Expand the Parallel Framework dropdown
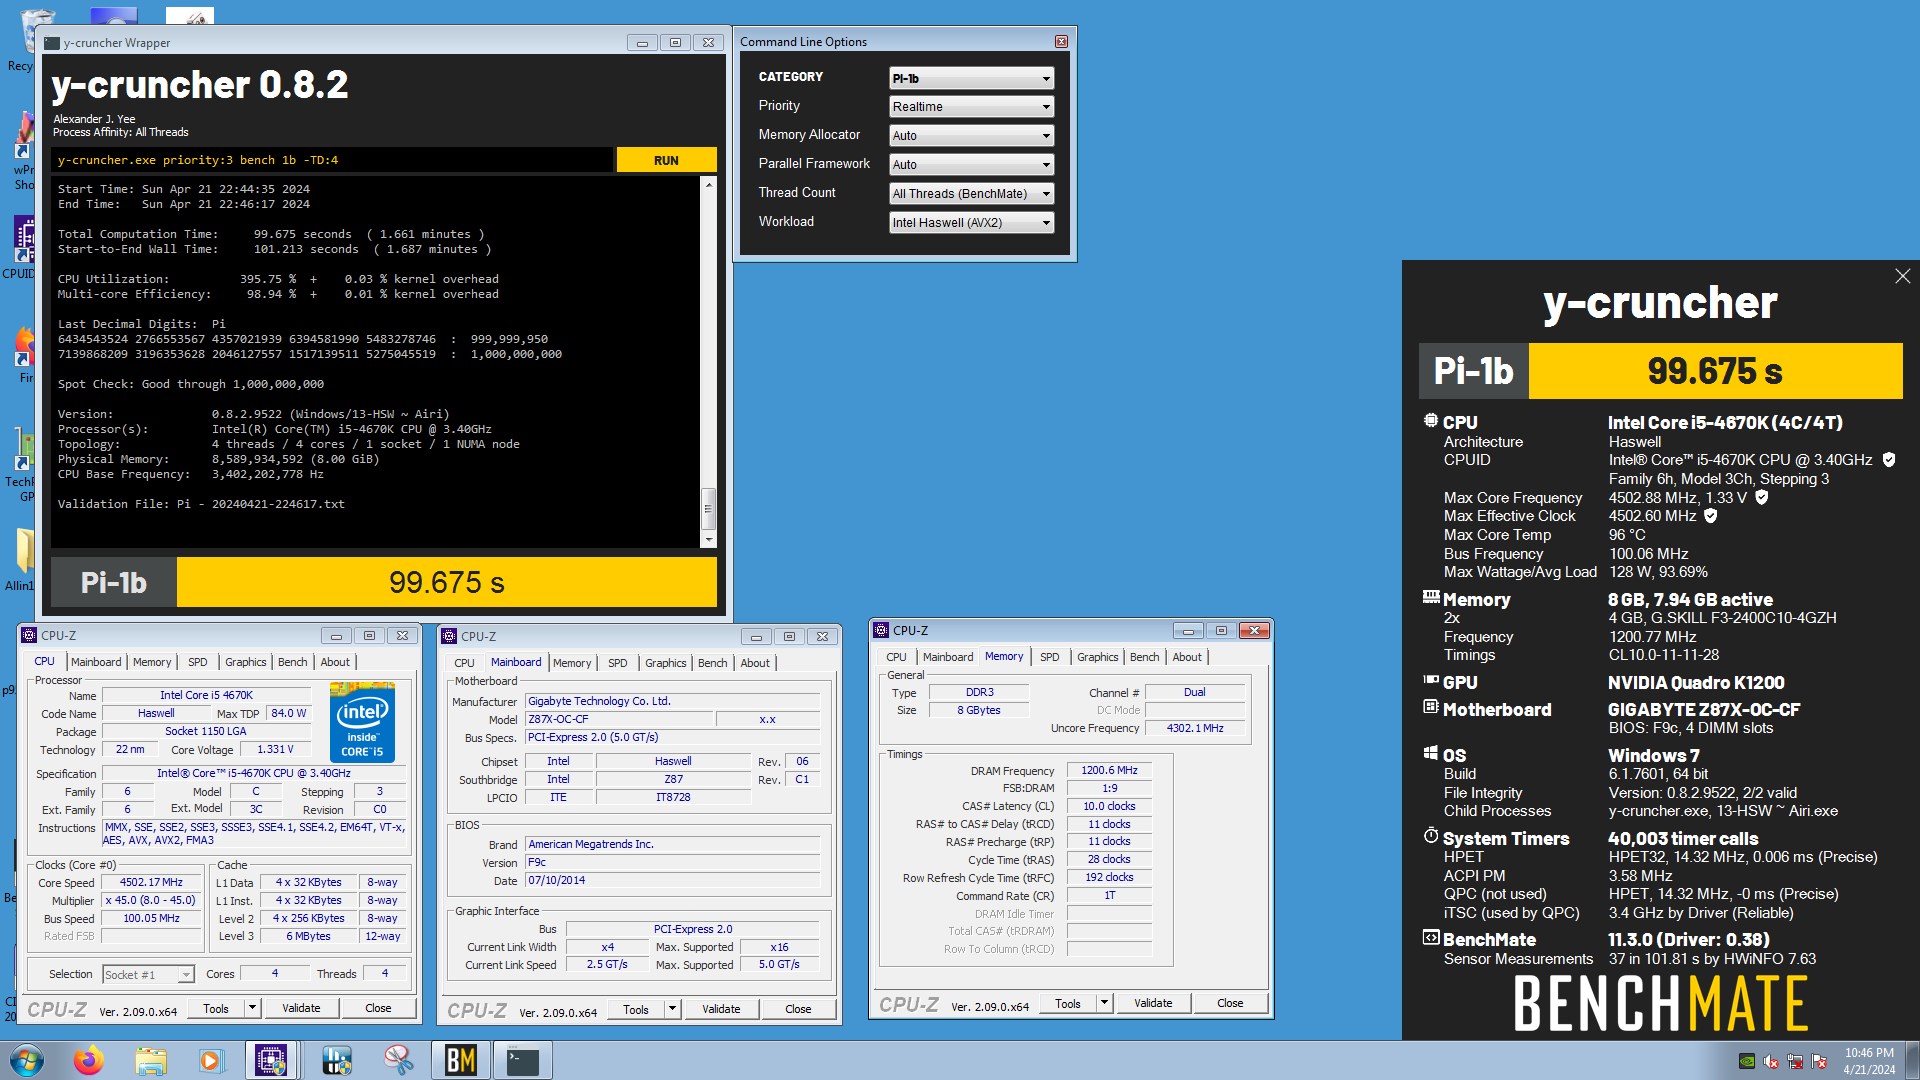1920x1080 pixels. point(972,165)
